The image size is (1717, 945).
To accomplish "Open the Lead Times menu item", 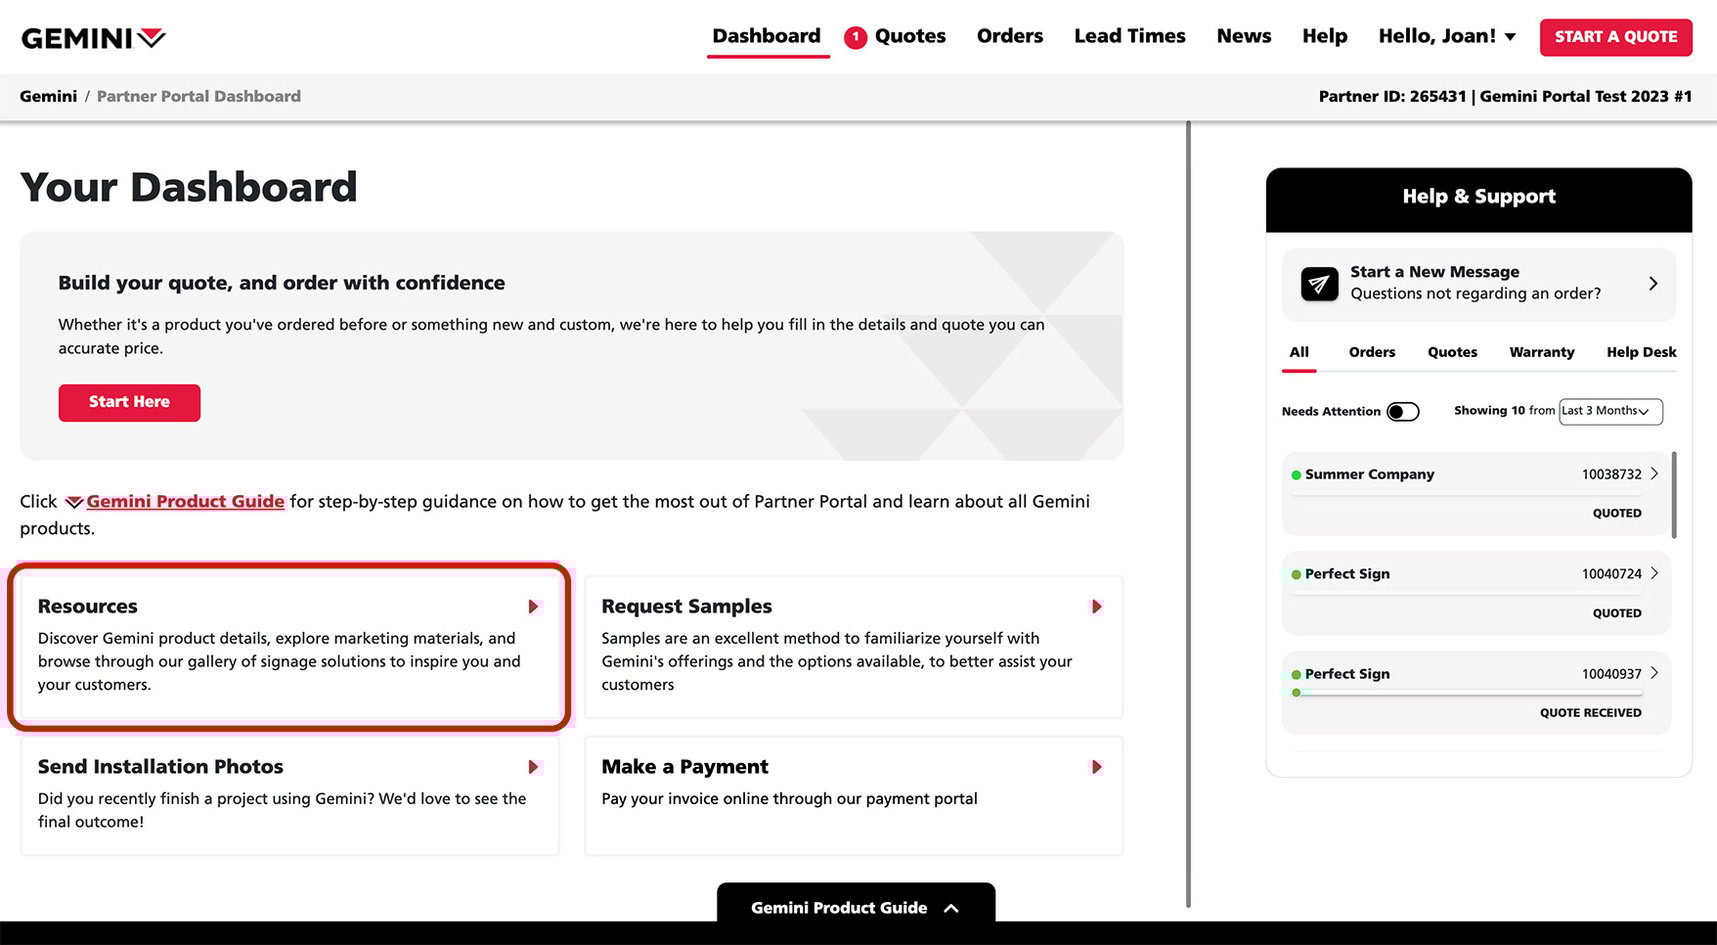I will coord(1129,36).
